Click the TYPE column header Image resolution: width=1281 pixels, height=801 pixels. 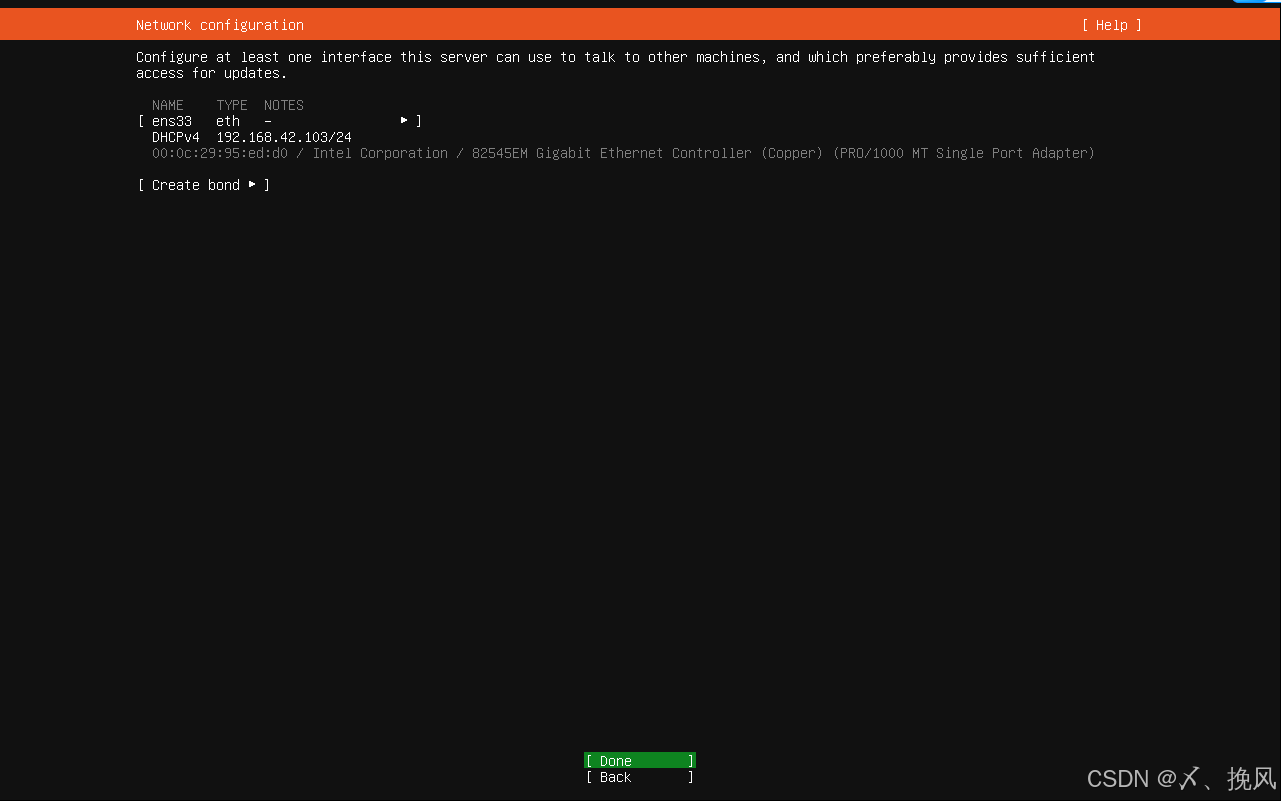coord(231,105)
